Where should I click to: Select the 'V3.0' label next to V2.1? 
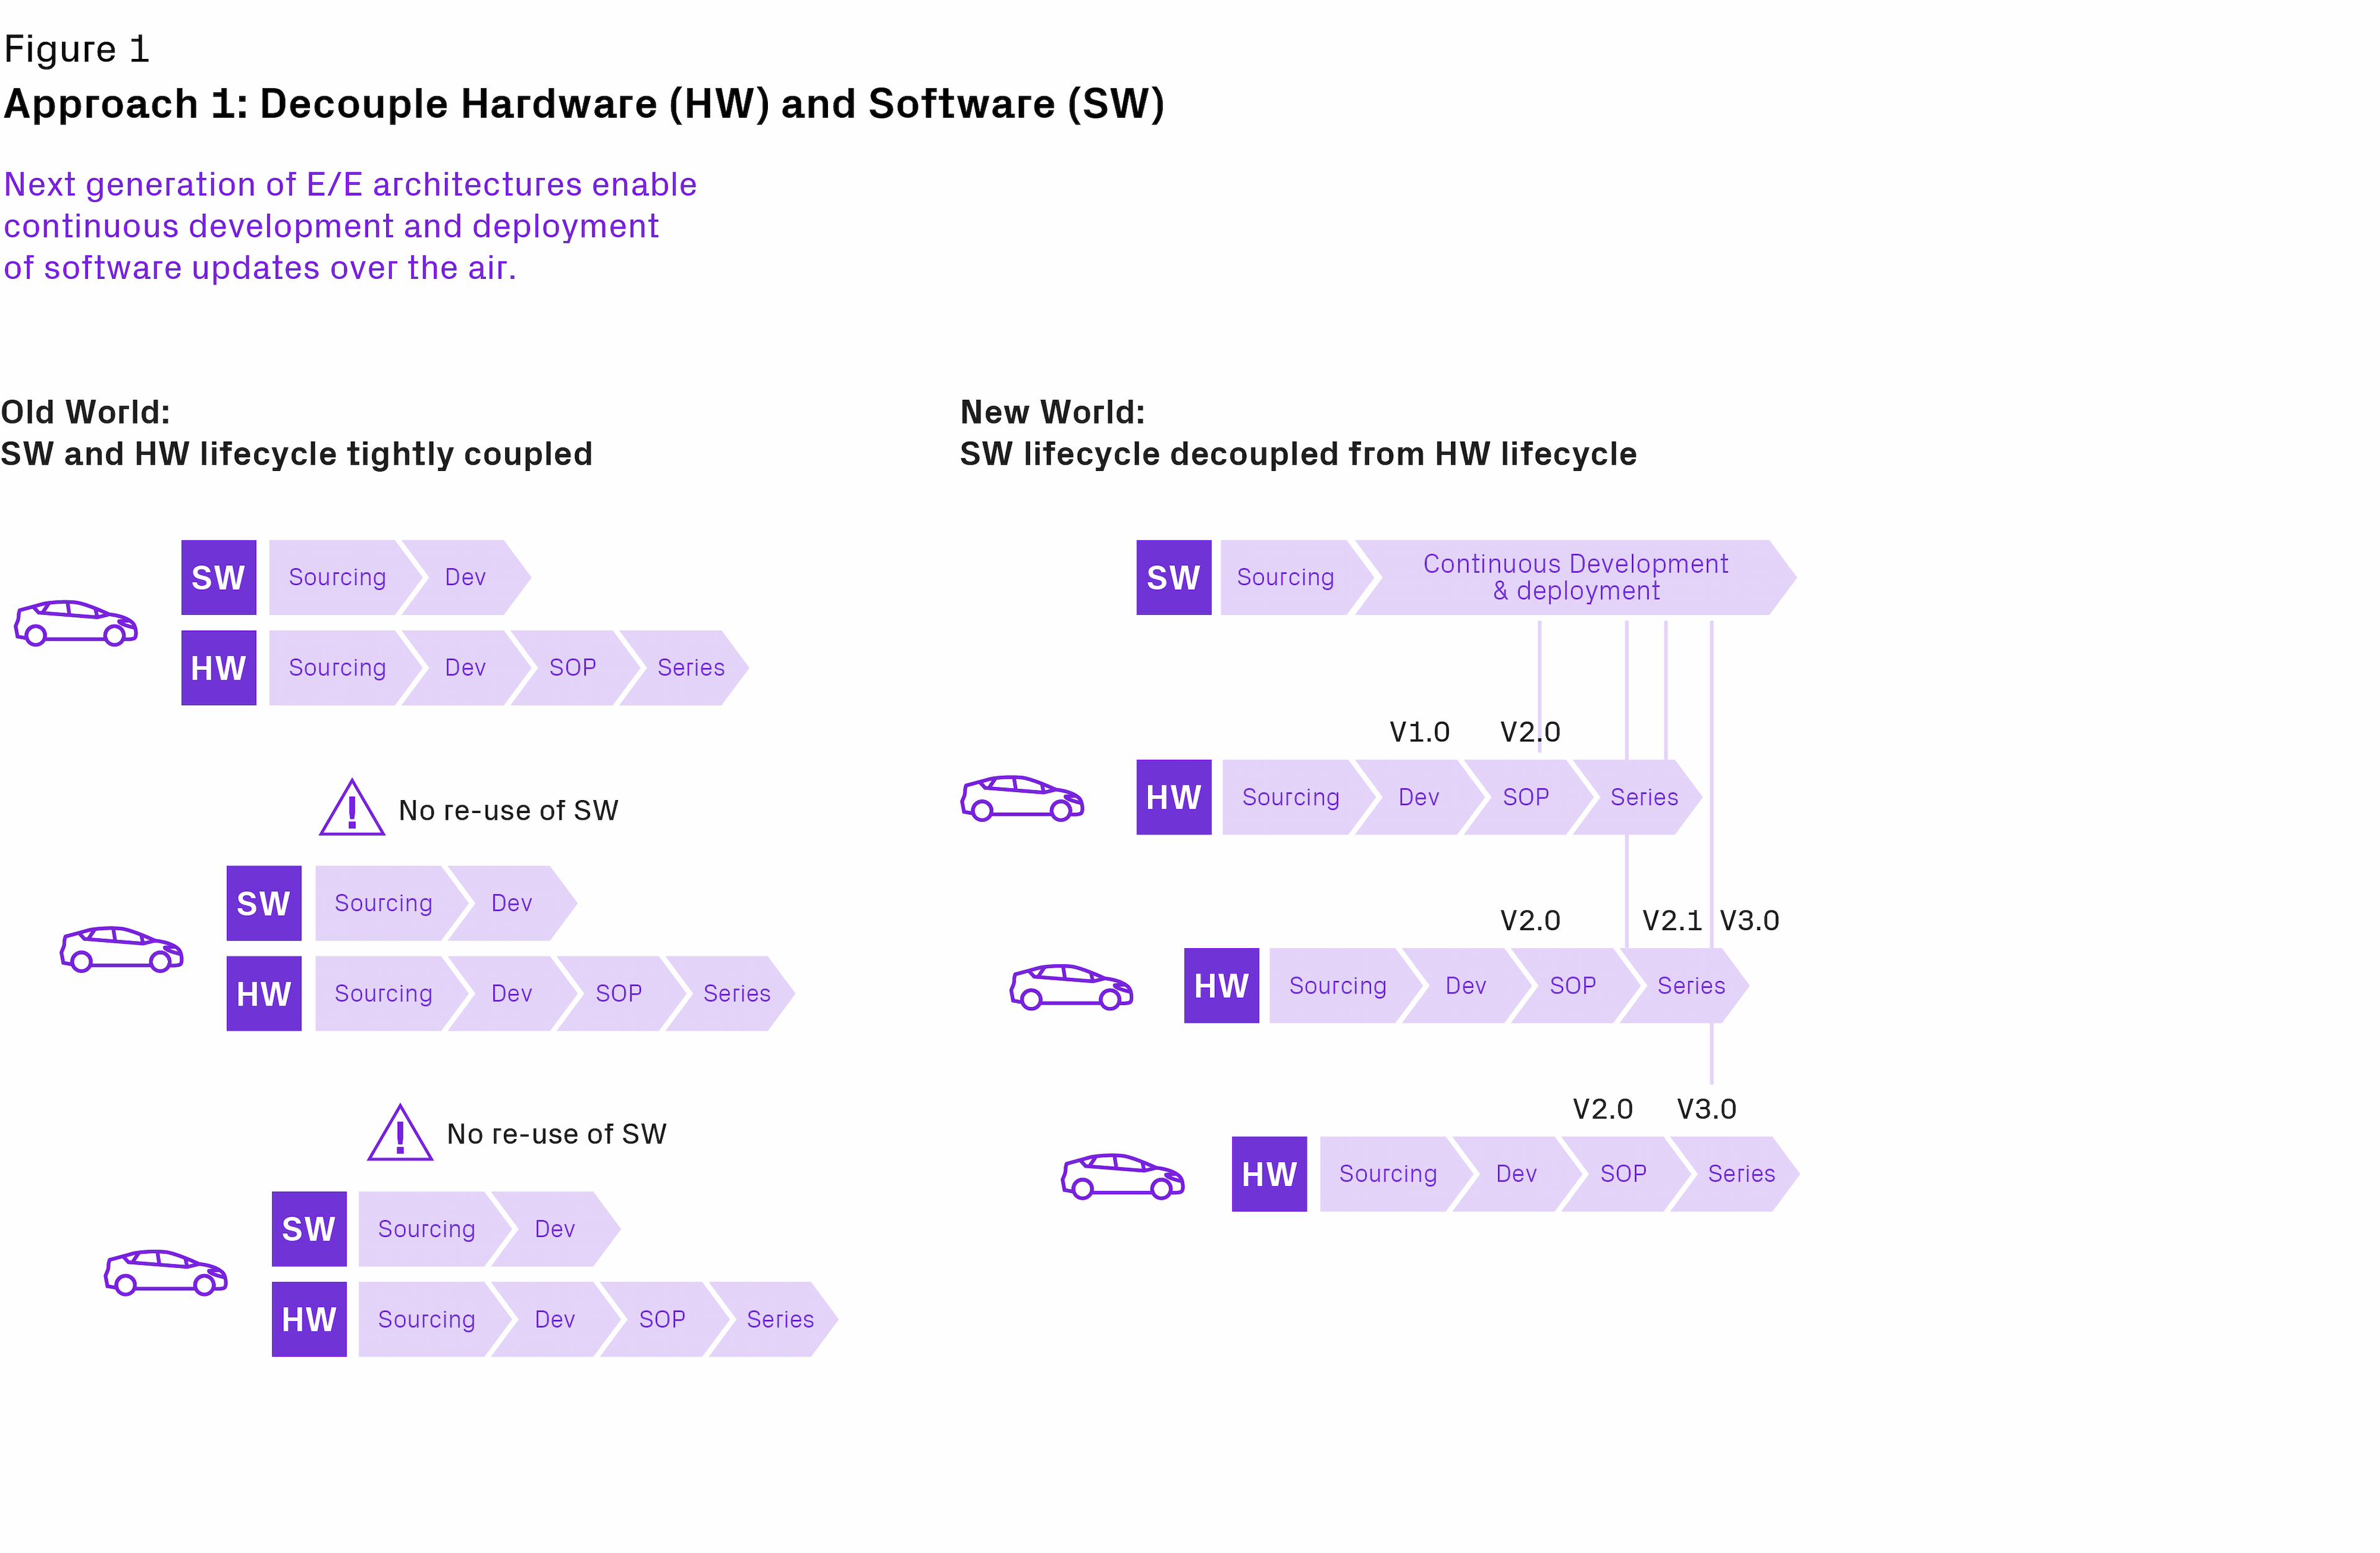1750,921
